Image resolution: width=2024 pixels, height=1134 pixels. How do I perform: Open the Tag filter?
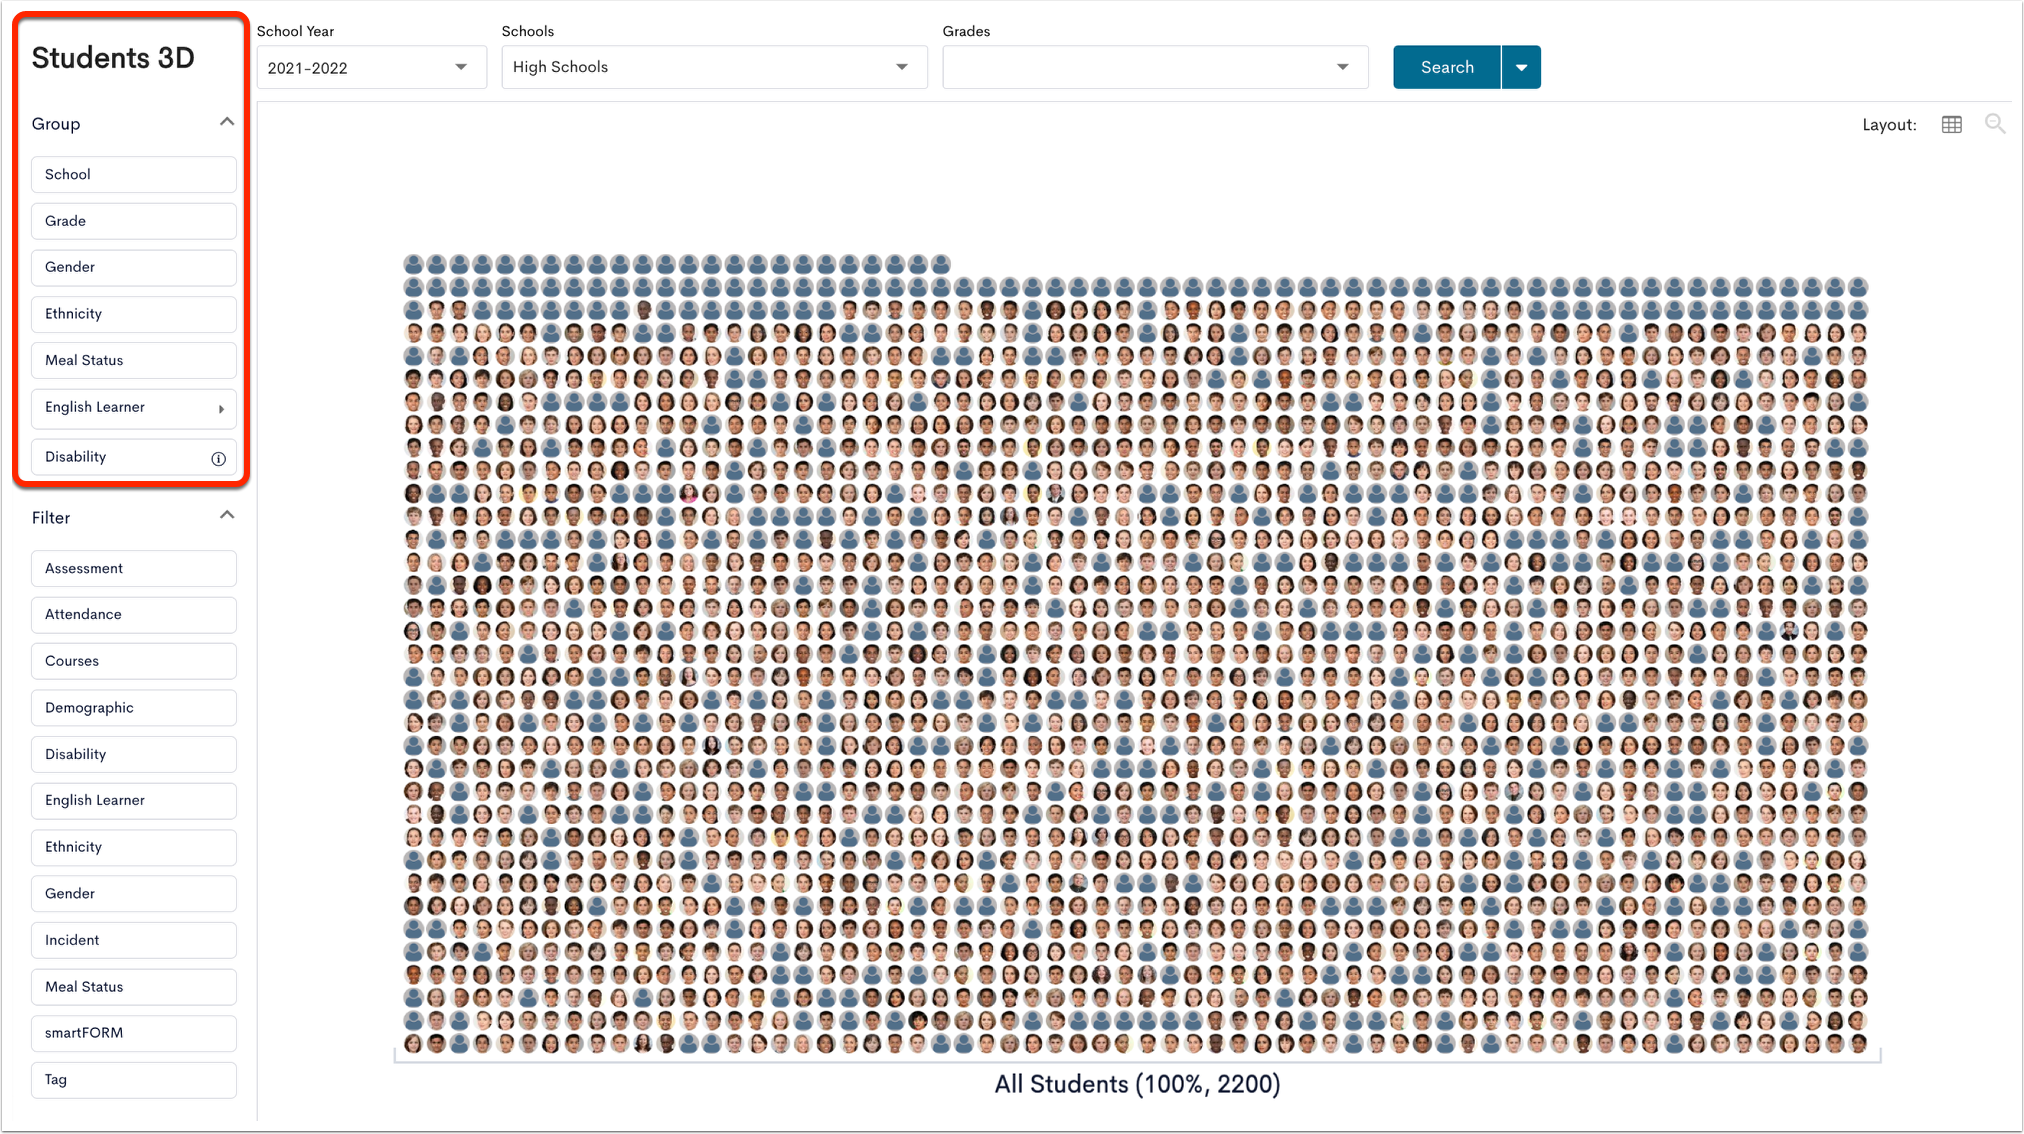click(134, 1080)
